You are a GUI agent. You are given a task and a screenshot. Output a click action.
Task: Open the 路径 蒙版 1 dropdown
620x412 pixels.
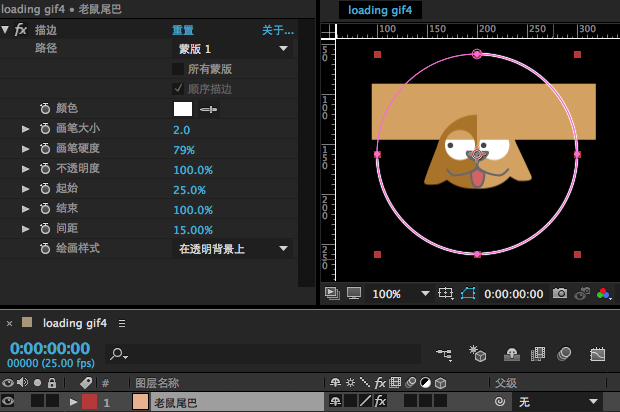(233, 49)
